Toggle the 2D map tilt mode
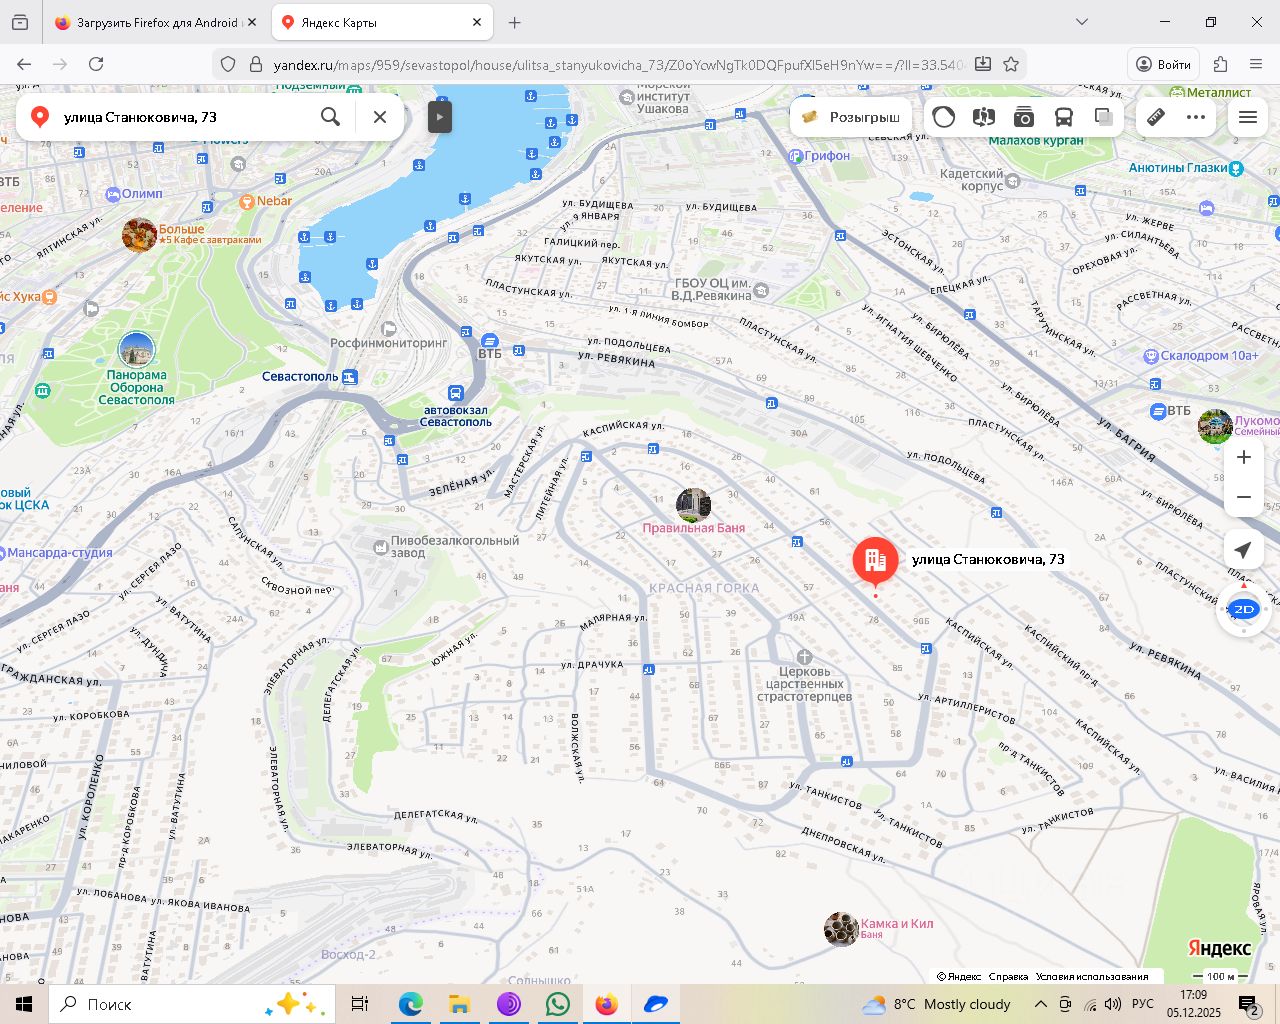The image size is (1280, 1024). [1244, 609]
